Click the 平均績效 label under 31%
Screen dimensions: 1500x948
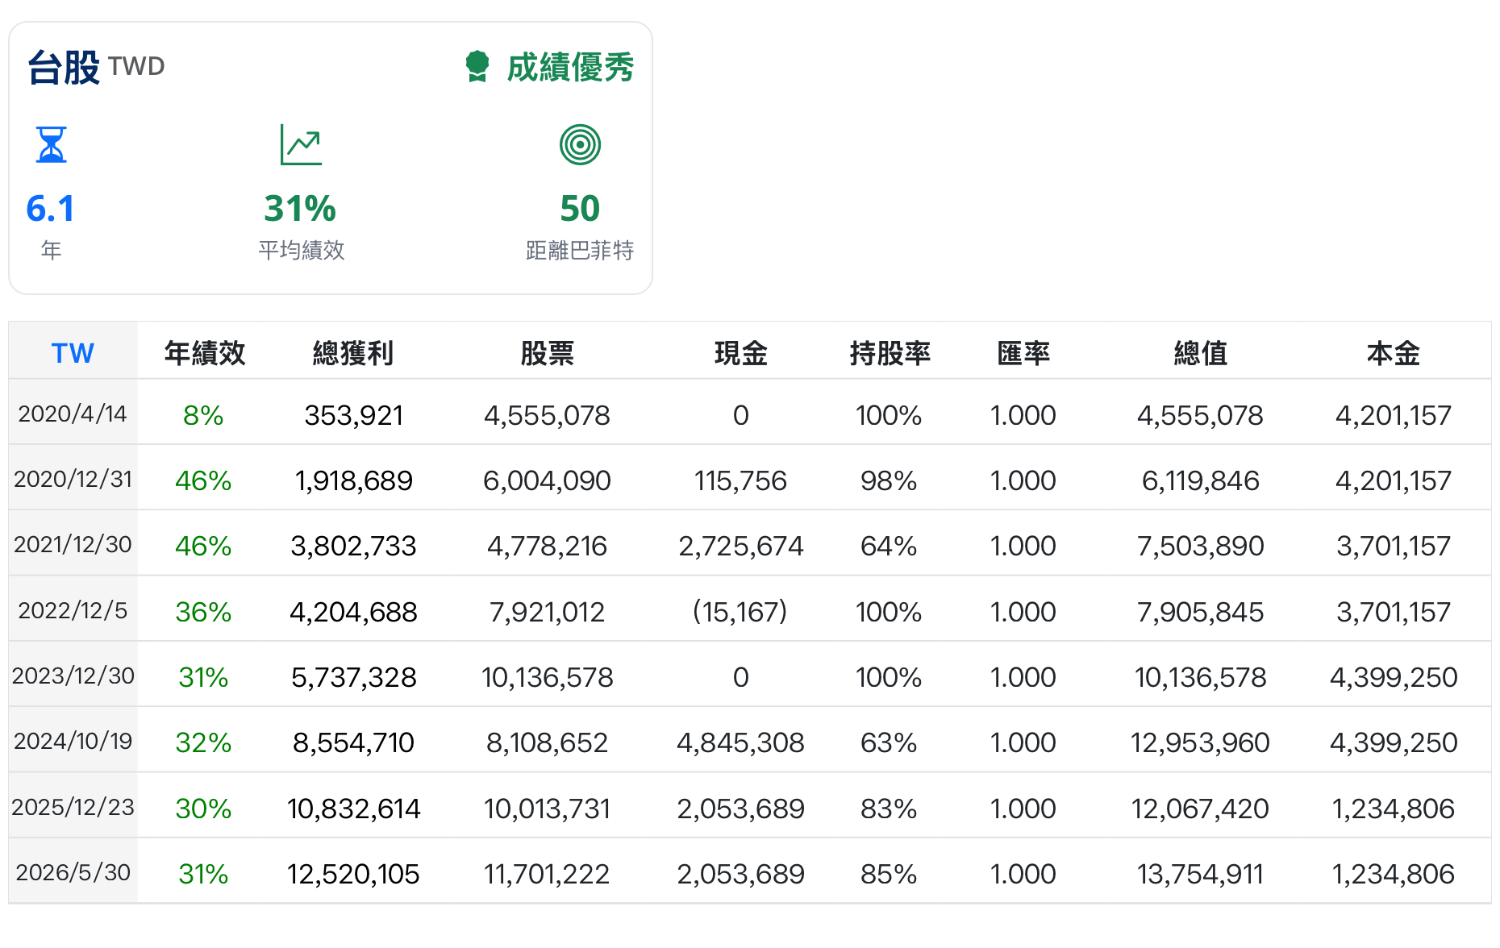[301, 250]
